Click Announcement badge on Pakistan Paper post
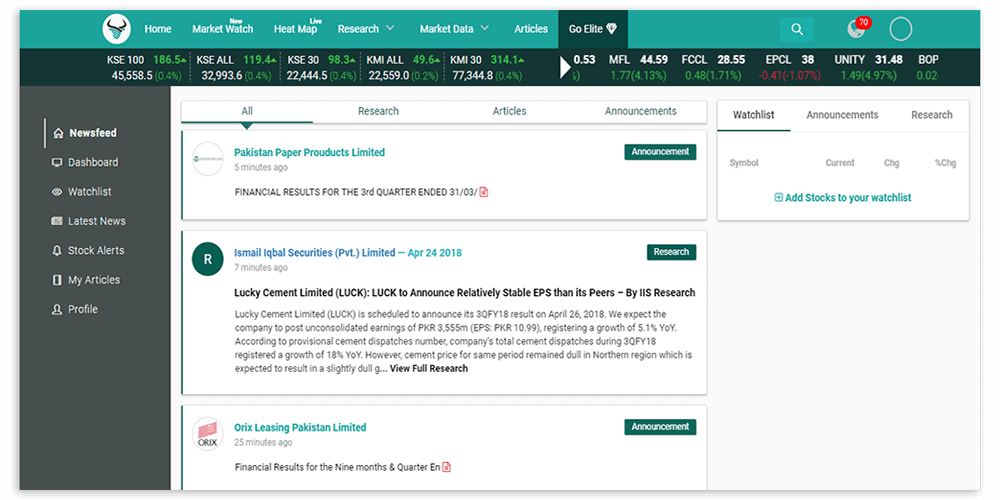 (x=660, y=152)
